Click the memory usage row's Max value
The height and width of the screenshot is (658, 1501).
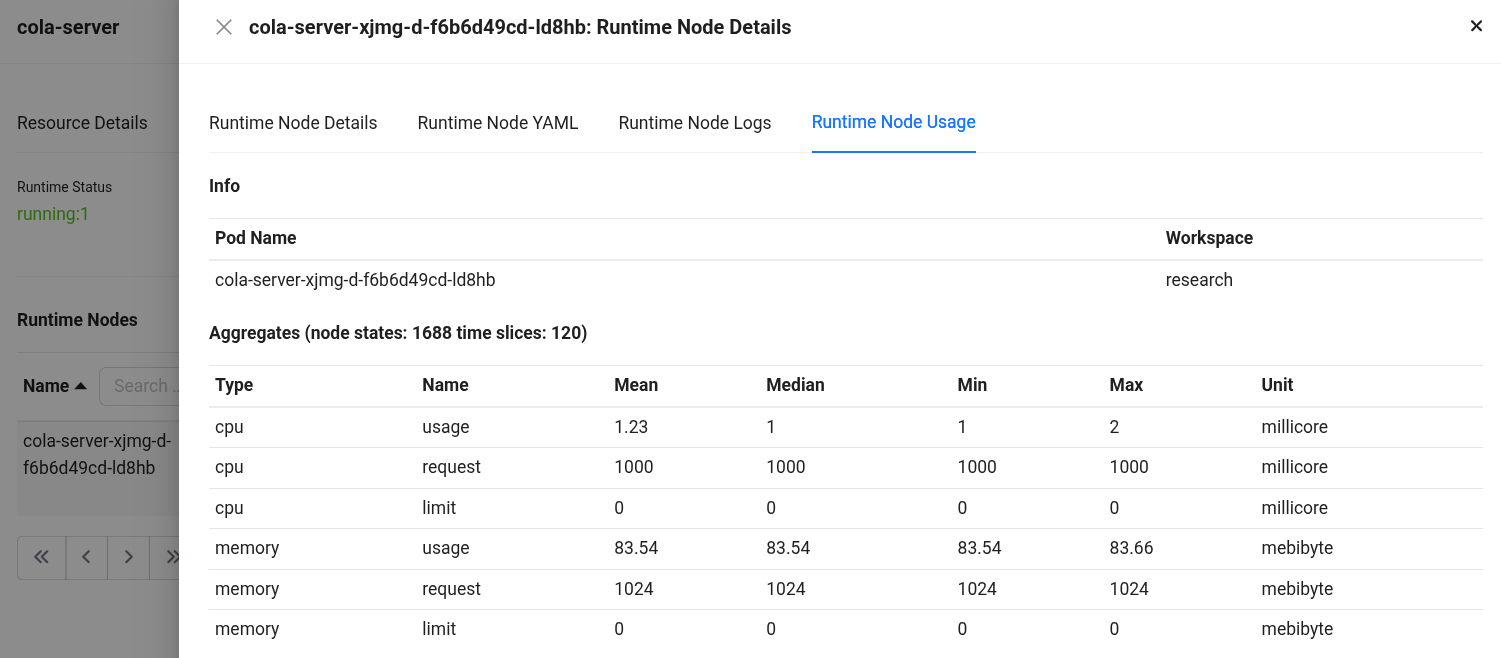pyautogui.click(x=1129, y=548)
